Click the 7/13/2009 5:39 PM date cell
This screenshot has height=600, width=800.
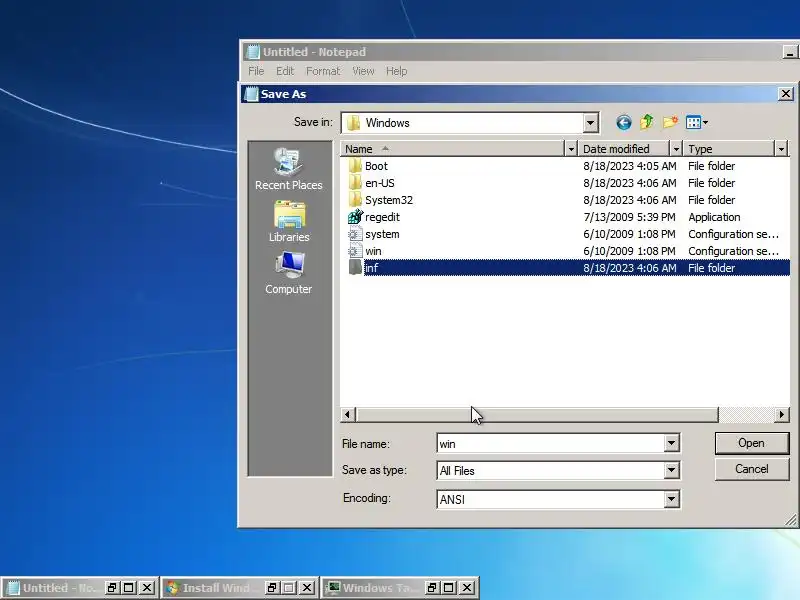[x=629, y=217]
